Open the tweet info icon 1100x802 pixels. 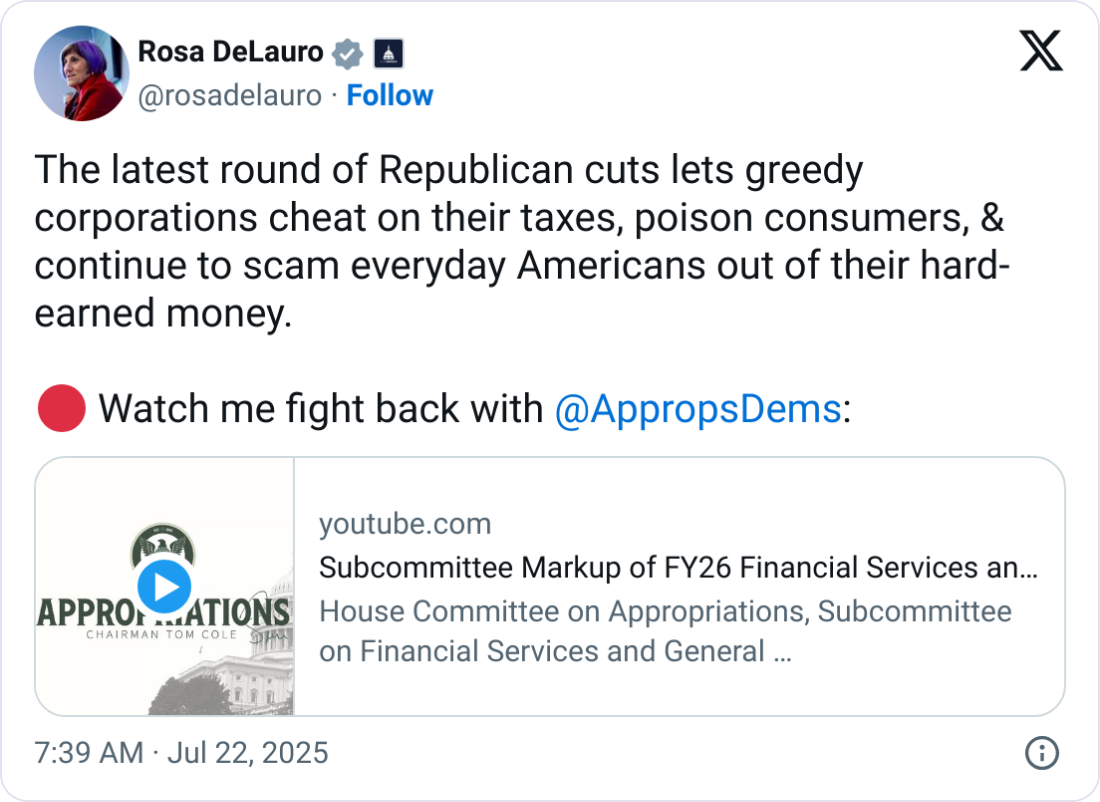(x=1042, y=752)
